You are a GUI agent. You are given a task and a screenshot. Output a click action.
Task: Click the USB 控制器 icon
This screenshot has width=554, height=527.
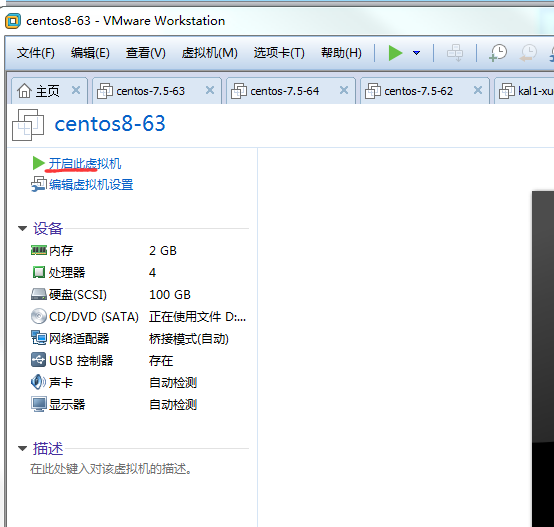pos(39,360)
